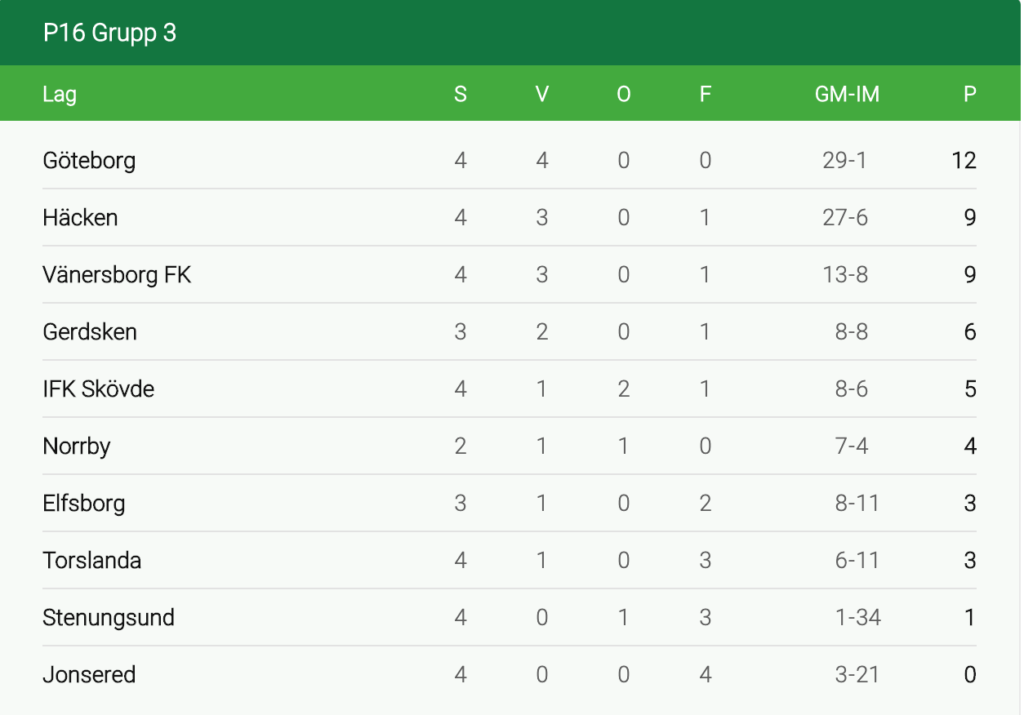Open the Stenungsund team entry
This screenshot has width=1024, height=715.
(x=108, y=618)
